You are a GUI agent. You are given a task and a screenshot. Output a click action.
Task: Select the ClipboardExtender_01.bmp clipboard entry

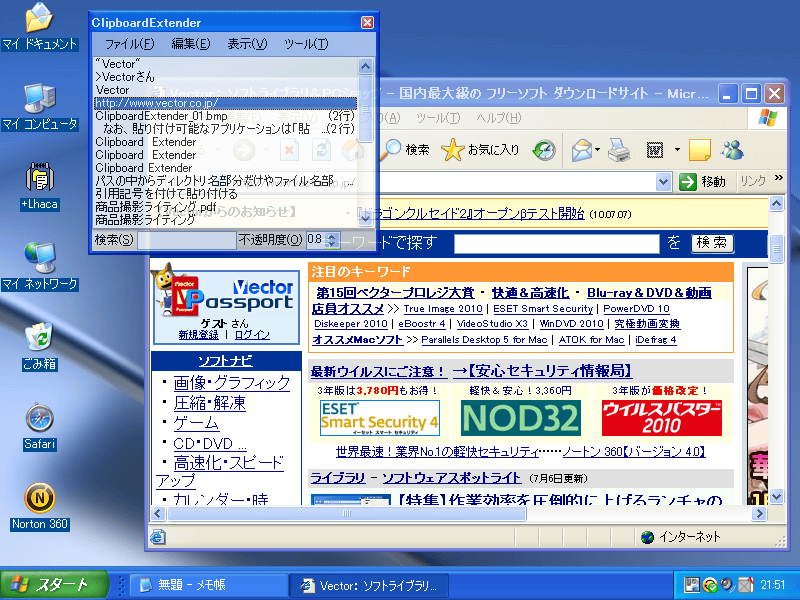tap(226, 116)
